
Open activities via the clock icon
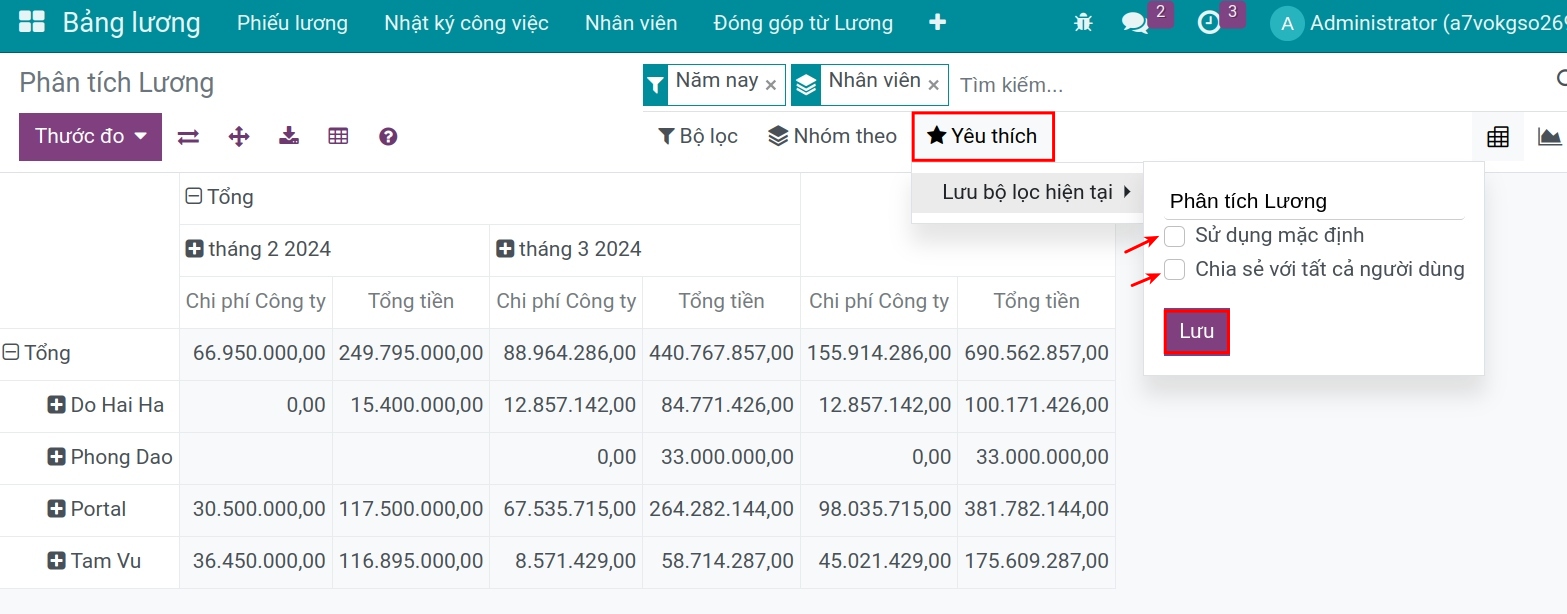tap(1207, 20)
